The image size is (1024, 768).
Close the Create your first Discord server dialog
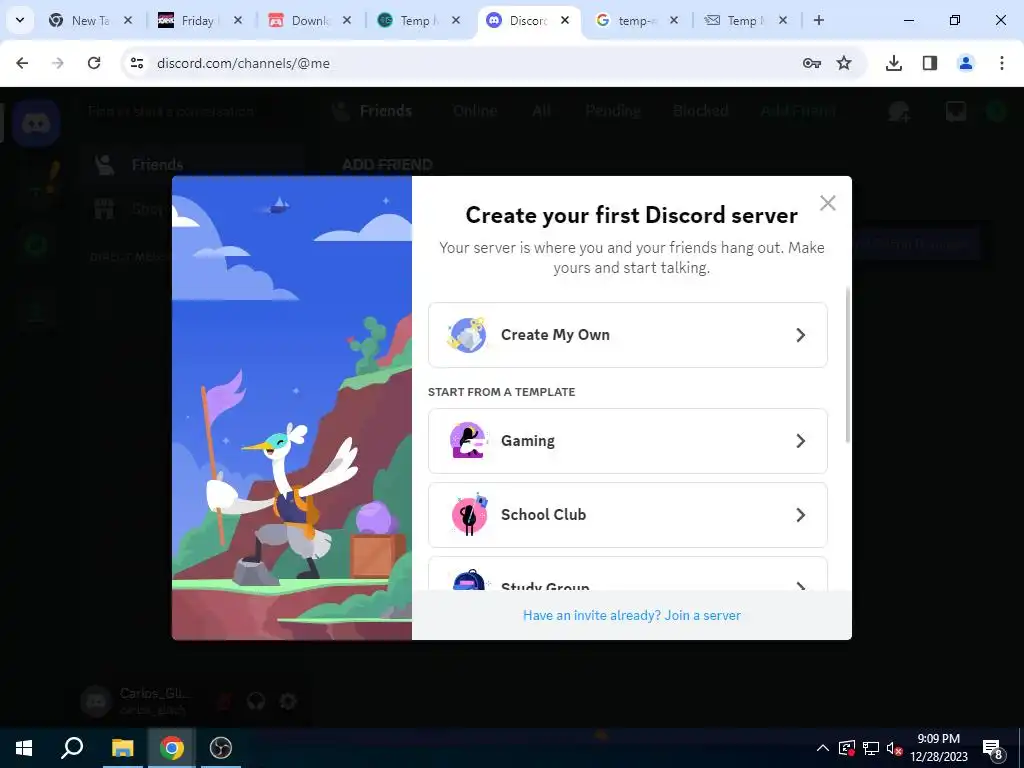coord(827,203)
